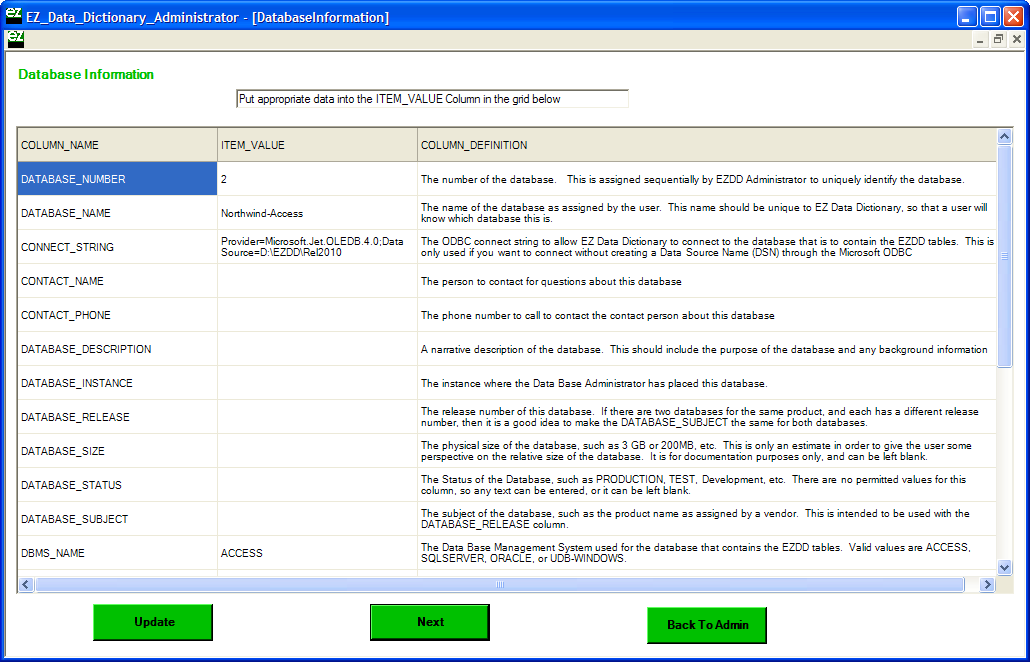Click the Update button

[x=153, y=622]
